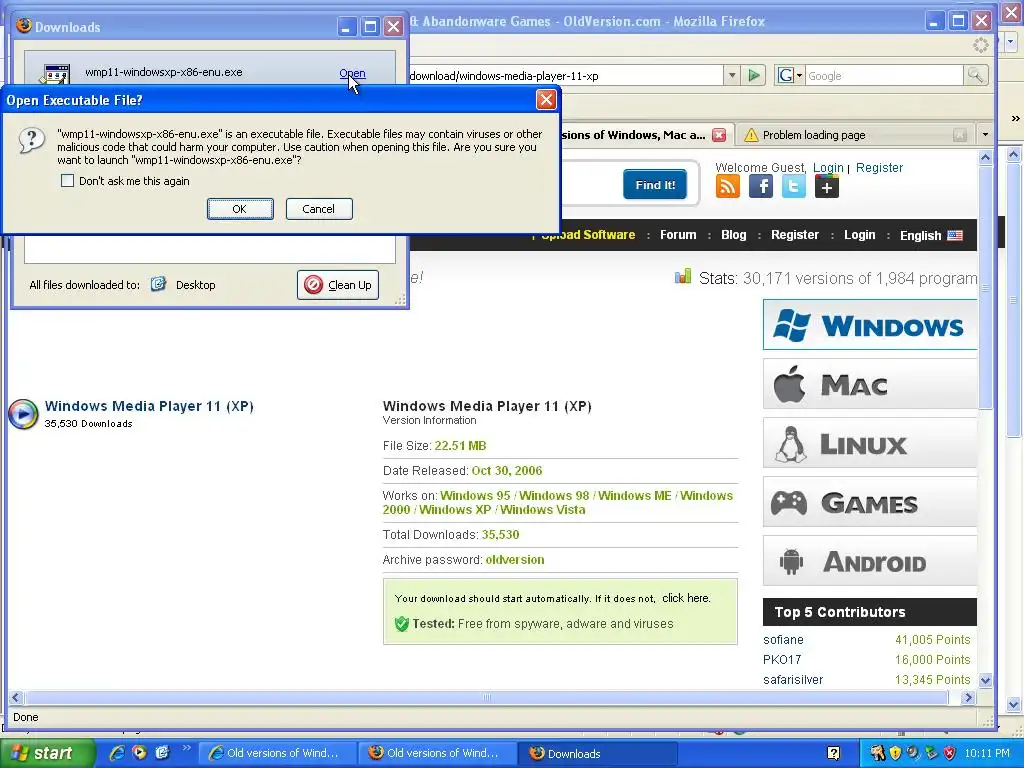Viewport: 1024px width, 768px height.
Task: Open the Forum nav item
Action: [x=678, y=235]
